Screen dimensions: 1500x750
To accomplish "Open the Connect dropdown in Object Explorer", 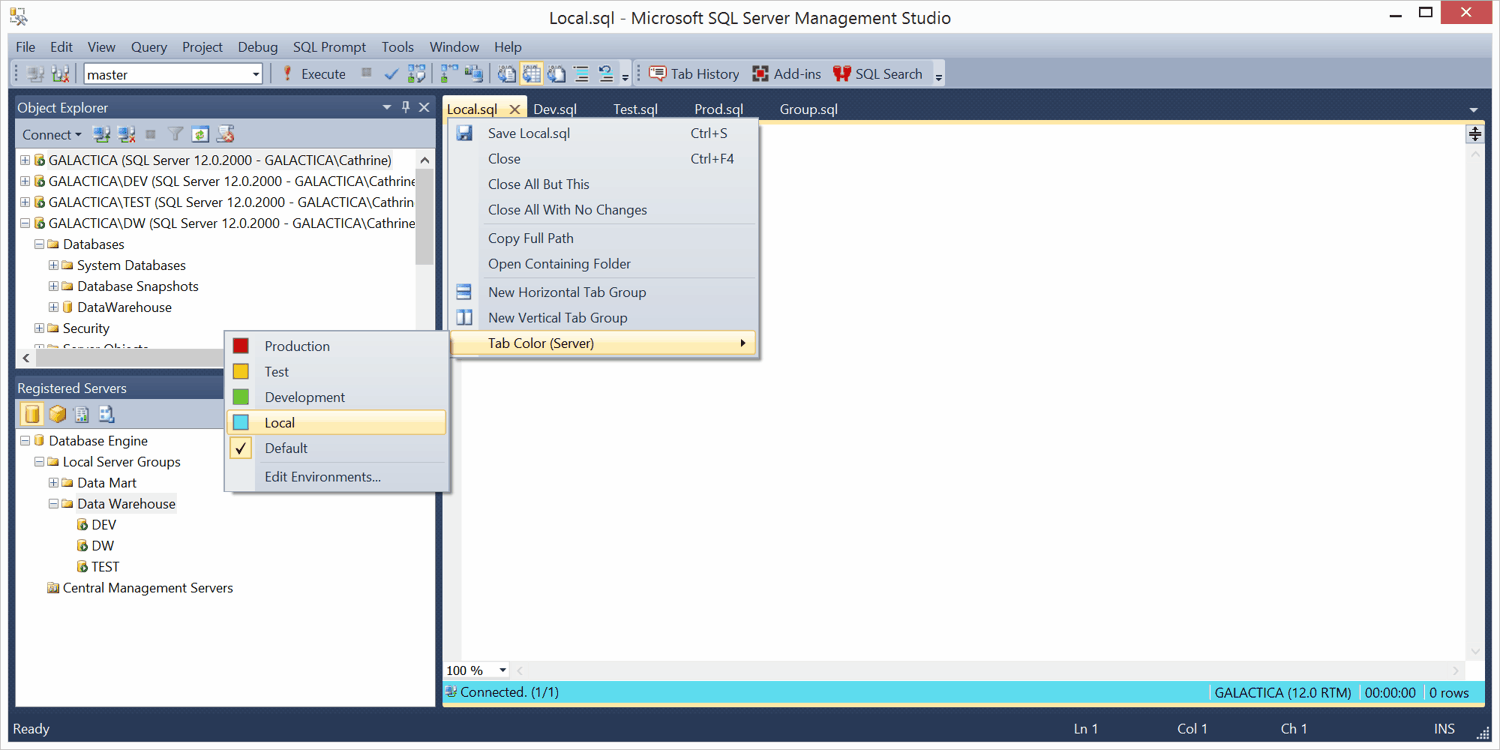I will [52, 134].
